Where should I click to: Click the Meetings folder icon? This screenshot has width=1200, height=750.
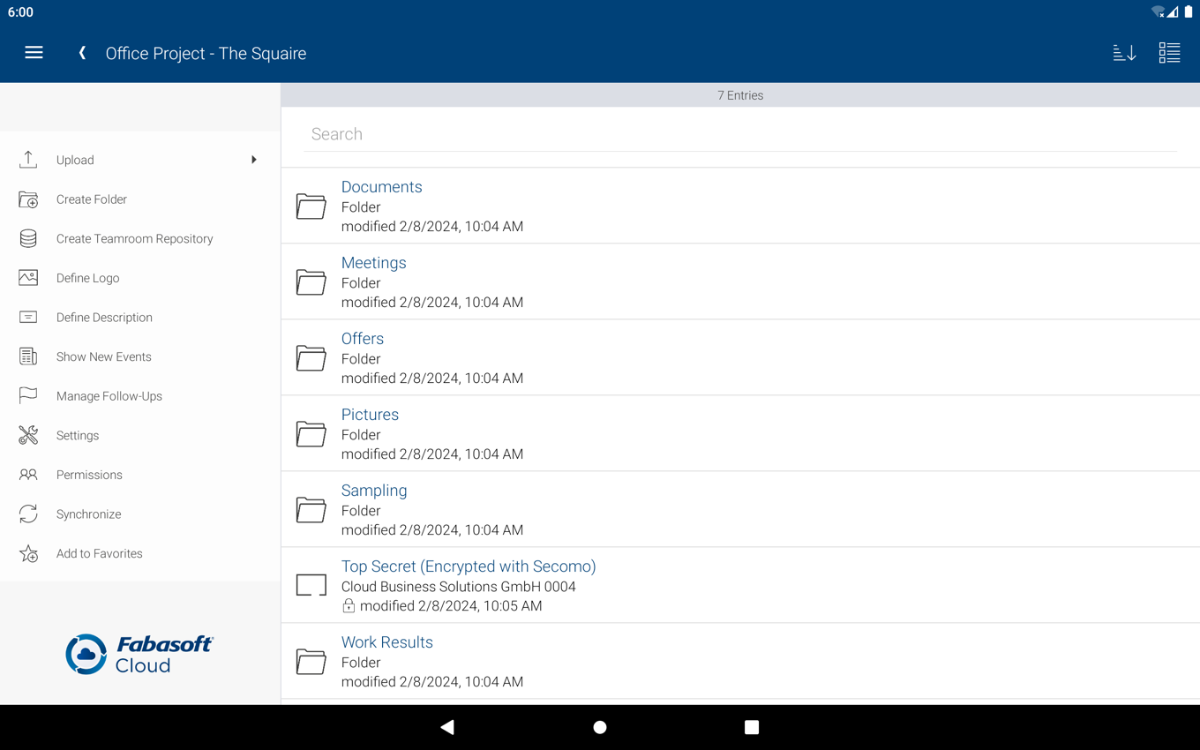click(x=311, y=282)
